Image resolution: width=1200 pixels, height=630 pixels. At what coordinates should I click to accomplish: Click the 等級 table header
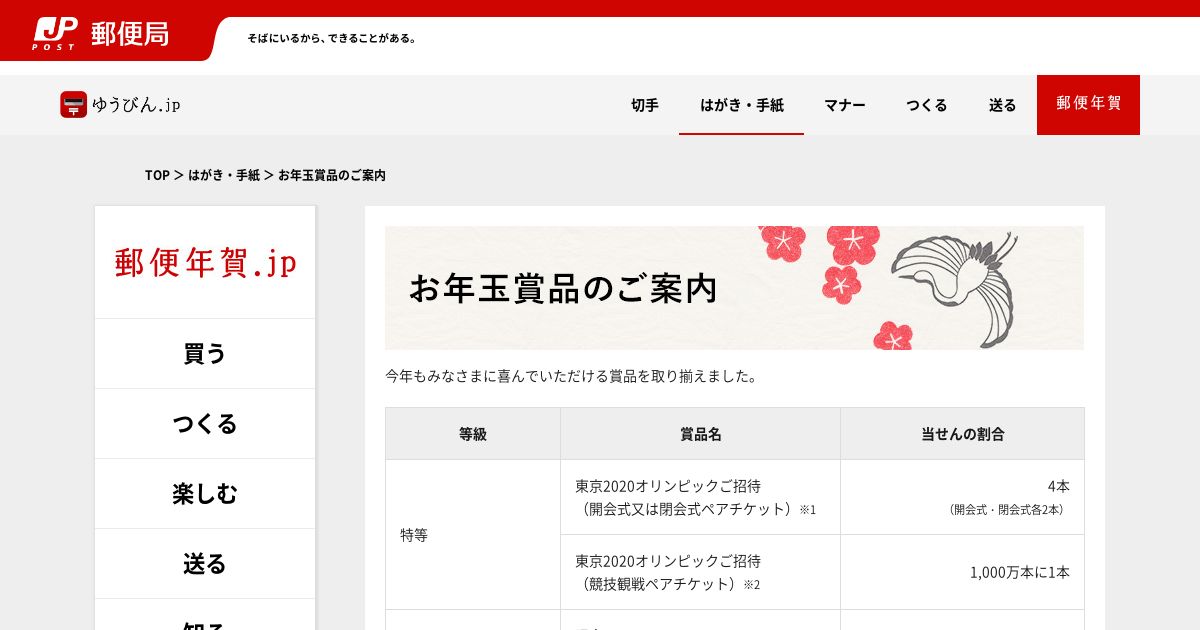(x=473, y=434)
